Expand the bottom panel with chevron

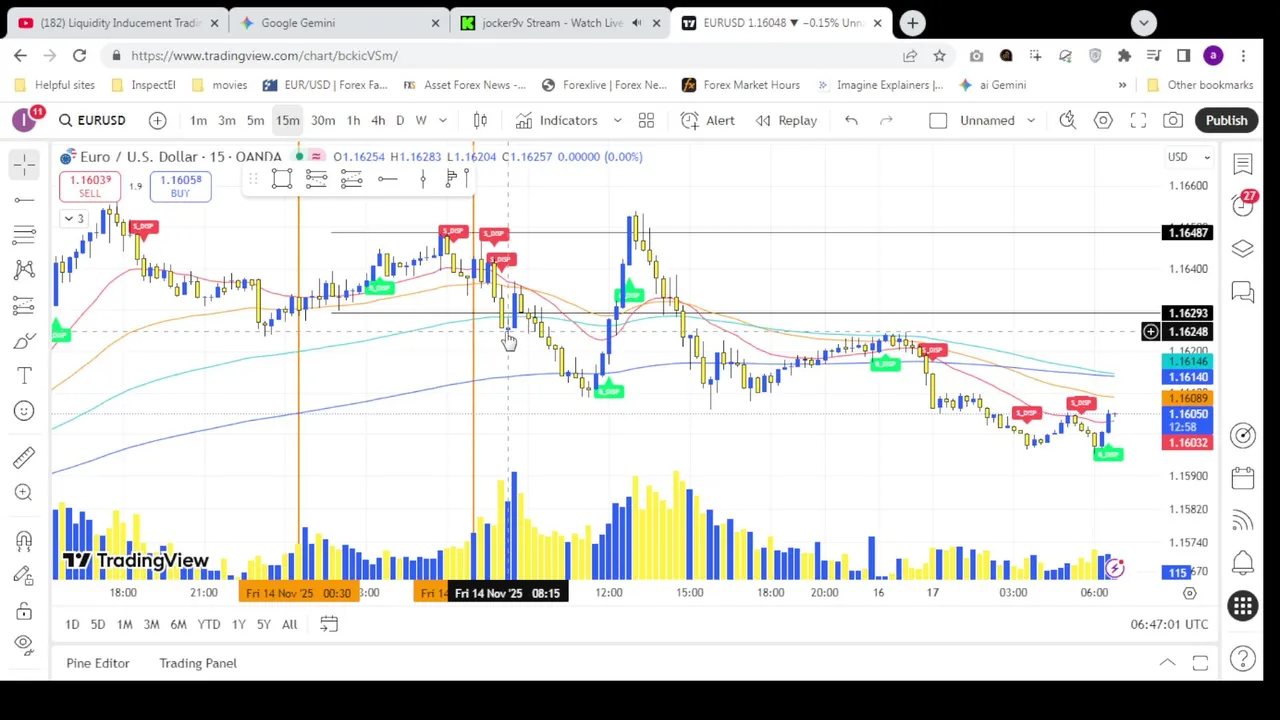click(x=1167, y=663)
